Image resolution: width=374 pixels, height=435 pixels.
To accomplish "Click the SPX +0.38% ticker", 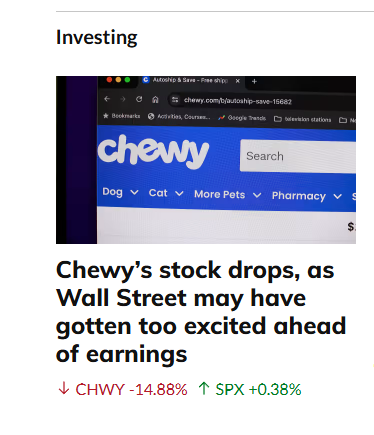I will tap(258, 389).
